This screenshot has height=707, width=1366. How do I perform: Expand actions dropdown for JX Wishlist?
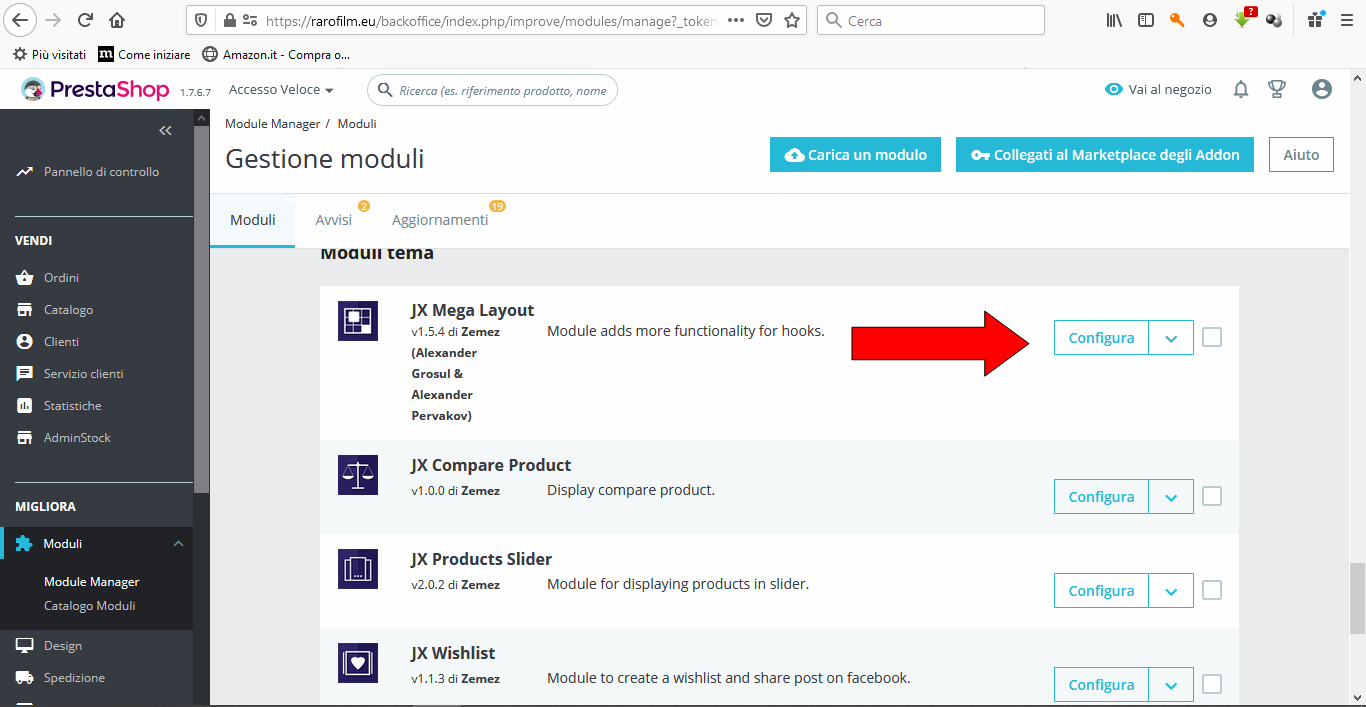pyautogui.click(x=1171, y=684)
